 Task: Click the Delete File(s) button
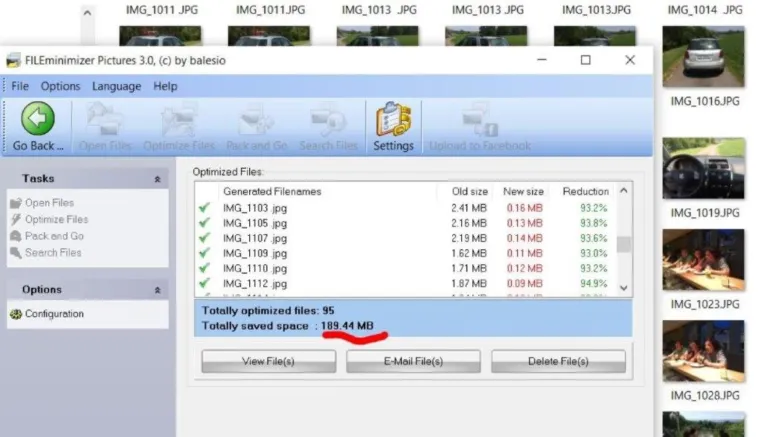558,361
